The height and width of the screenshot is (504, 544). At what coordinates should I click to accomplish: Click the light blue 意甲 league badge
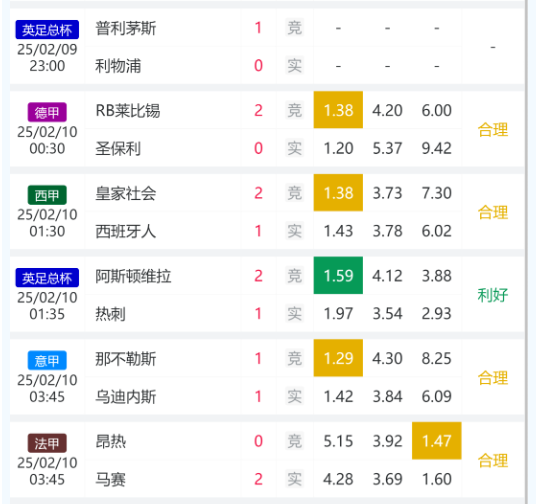tap(47, 360)
